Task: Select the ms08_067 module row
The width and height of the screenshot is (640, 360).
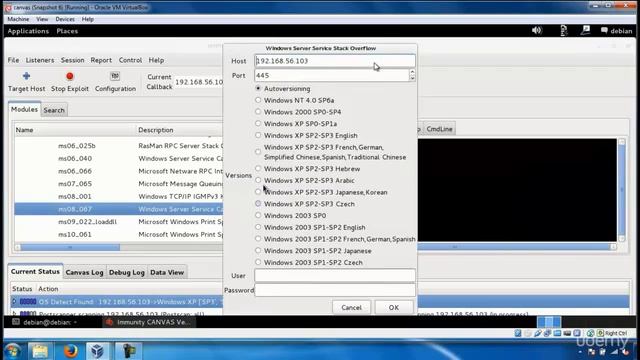Action: 118,209
